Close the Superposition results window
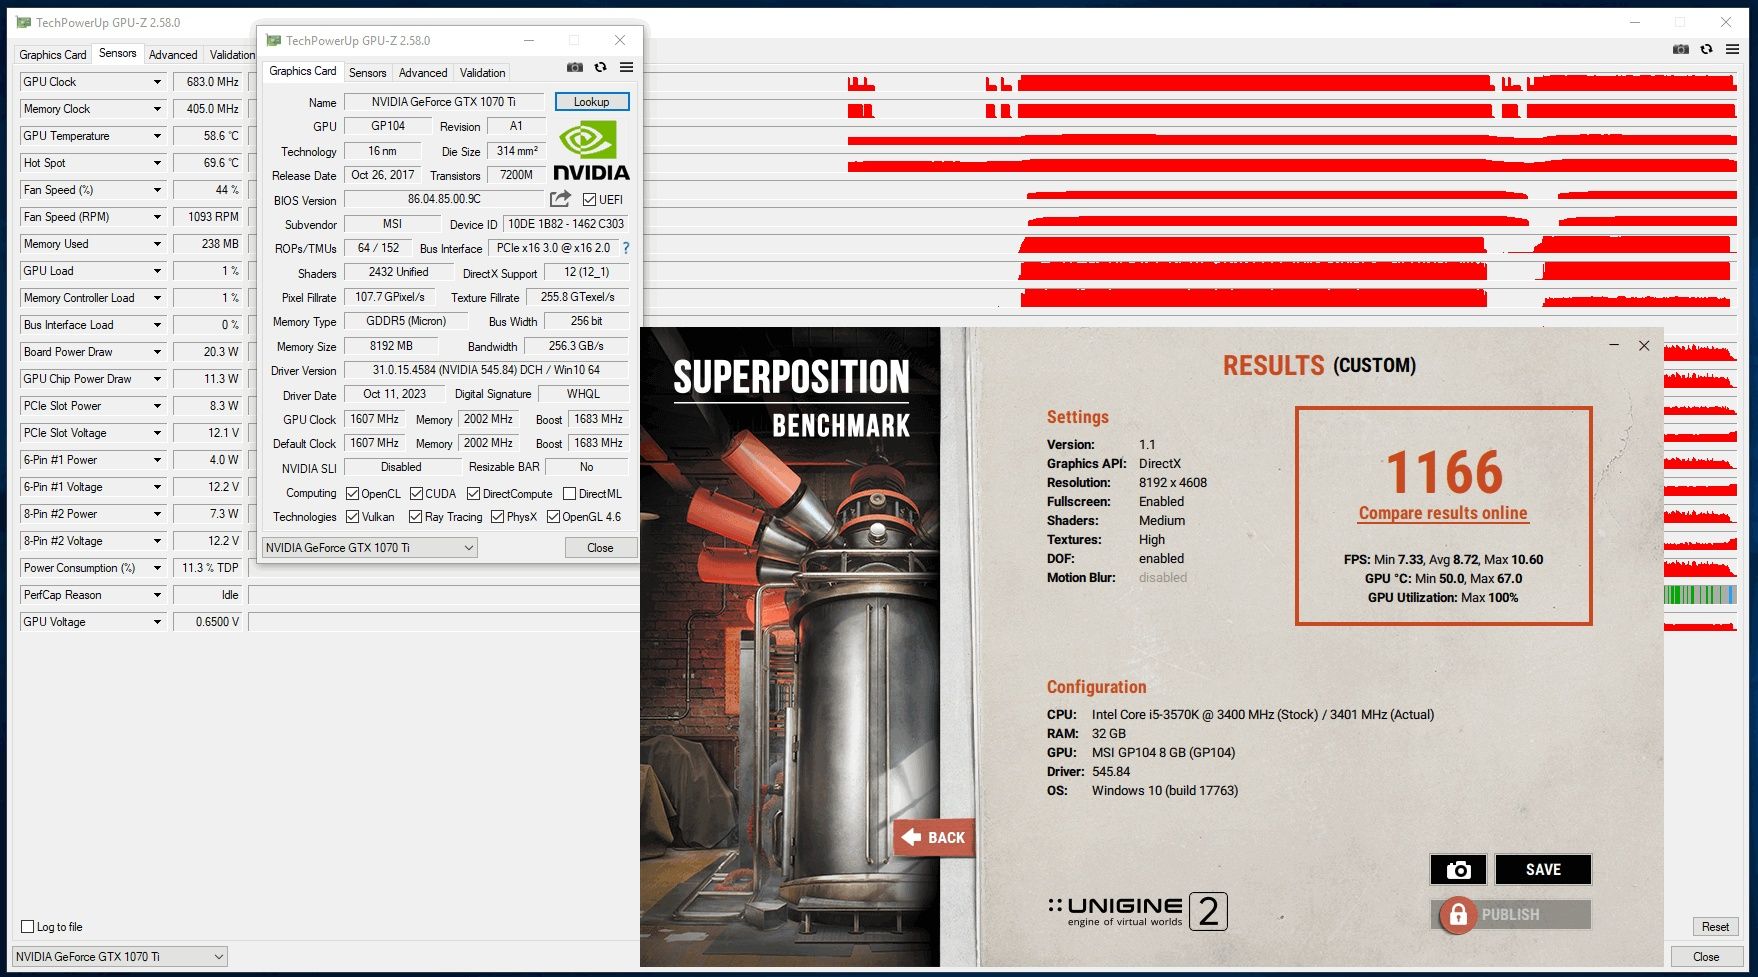The width and height of the screenshot is (1758, 977). click(x=1644, y=345)
